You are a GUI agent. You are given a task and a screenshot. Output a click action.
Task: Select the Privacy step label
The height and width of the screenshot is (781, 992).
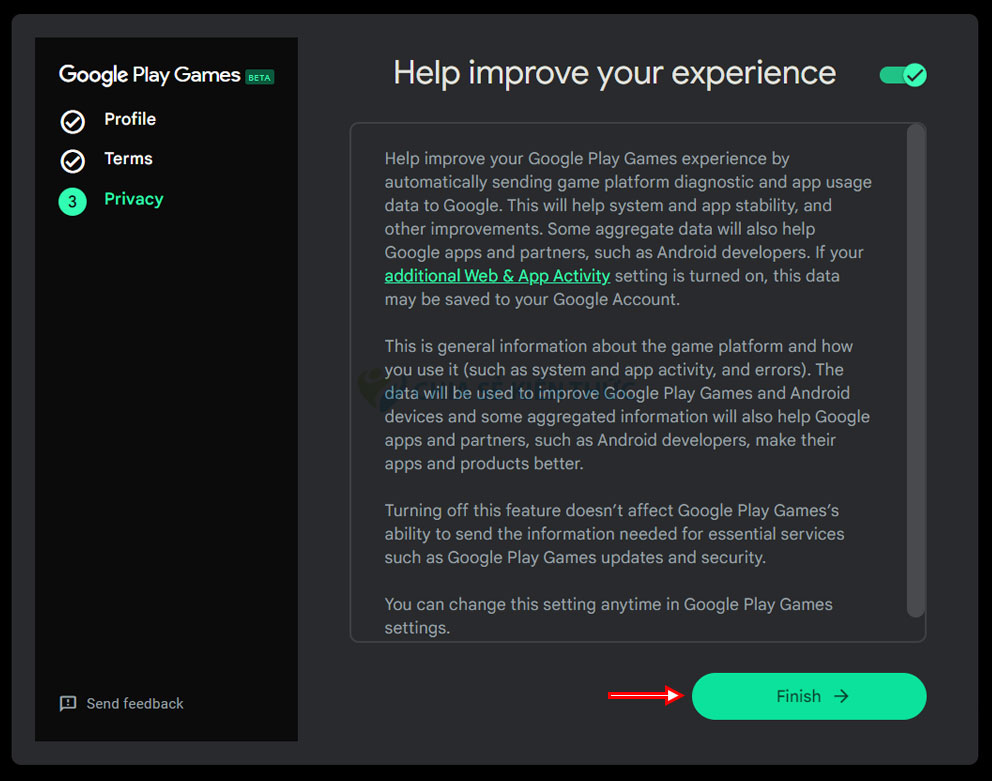pos(133,199)
